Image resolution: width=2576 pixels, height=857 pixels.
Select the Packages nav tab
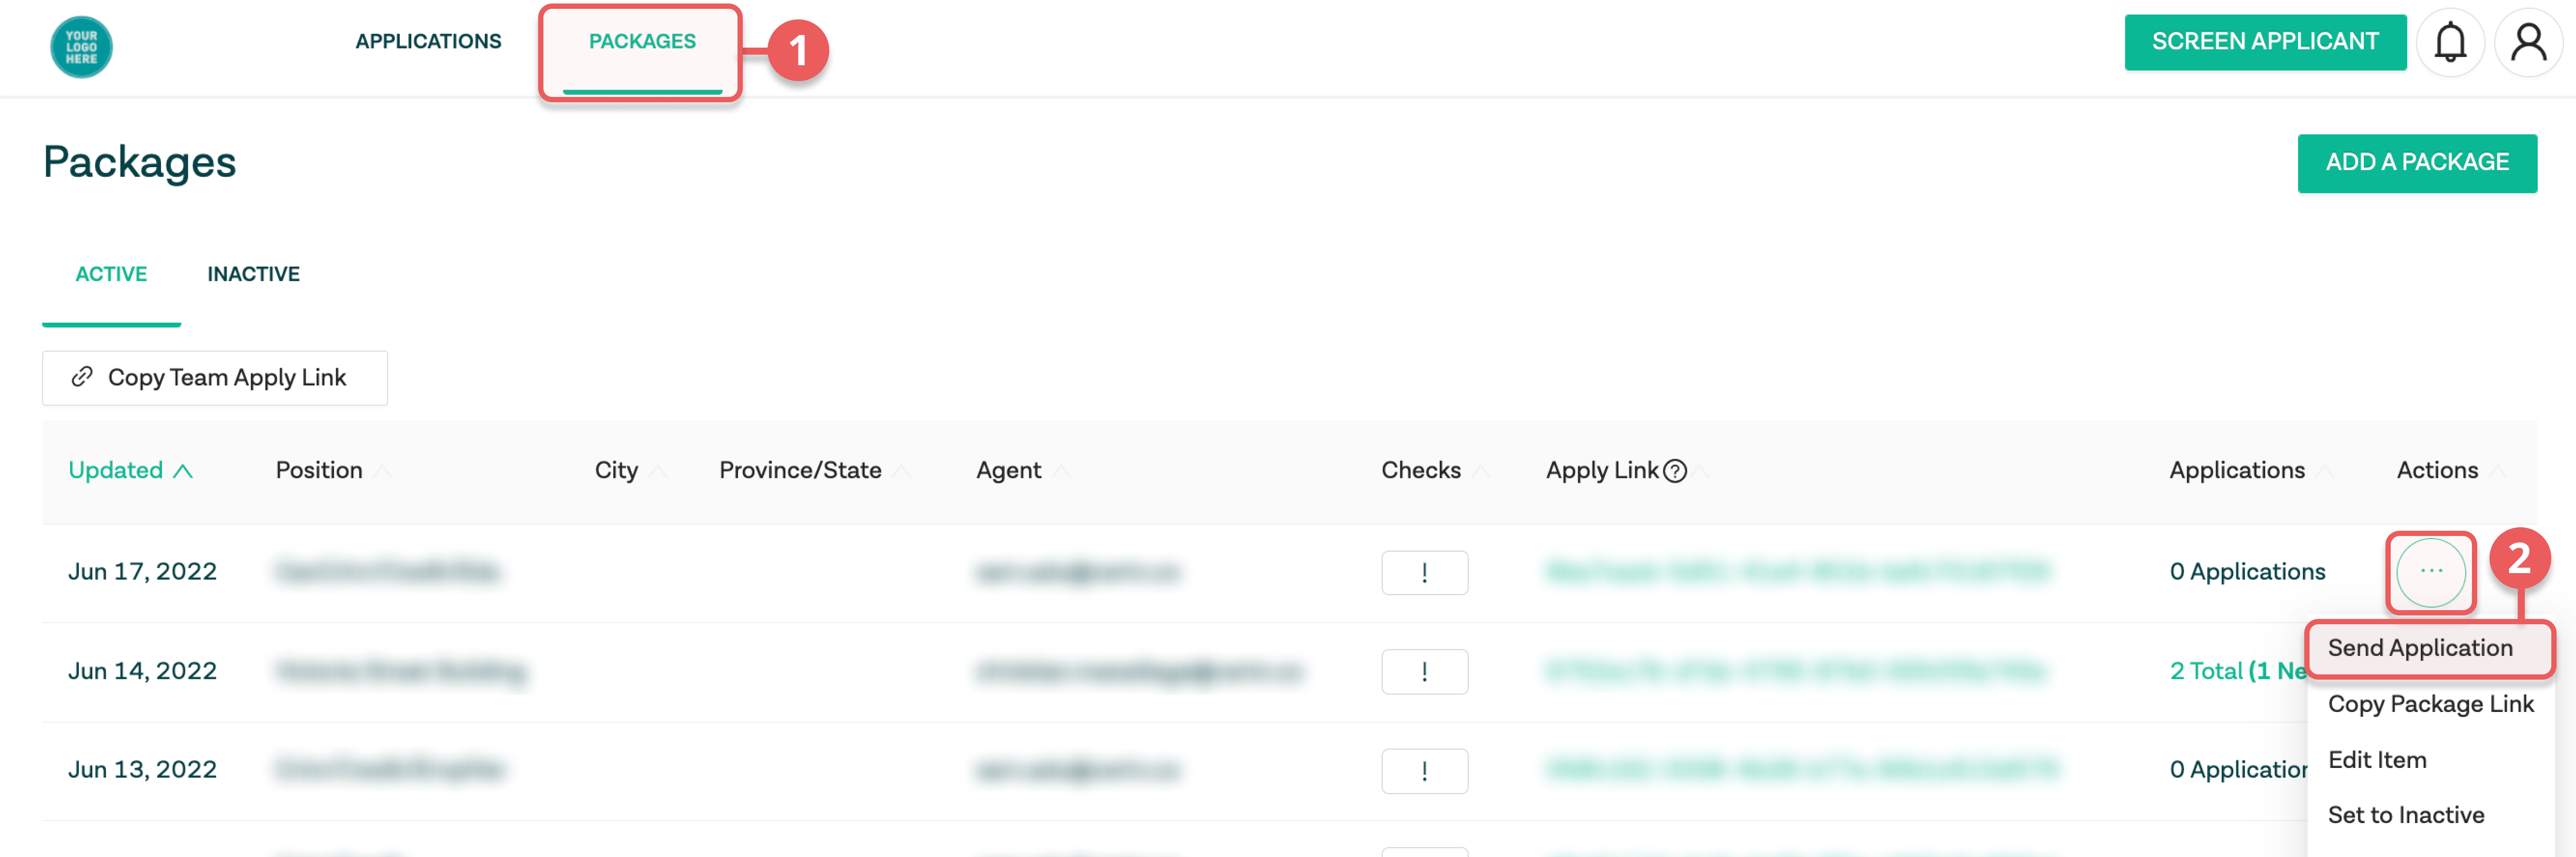tap(642, 42)
